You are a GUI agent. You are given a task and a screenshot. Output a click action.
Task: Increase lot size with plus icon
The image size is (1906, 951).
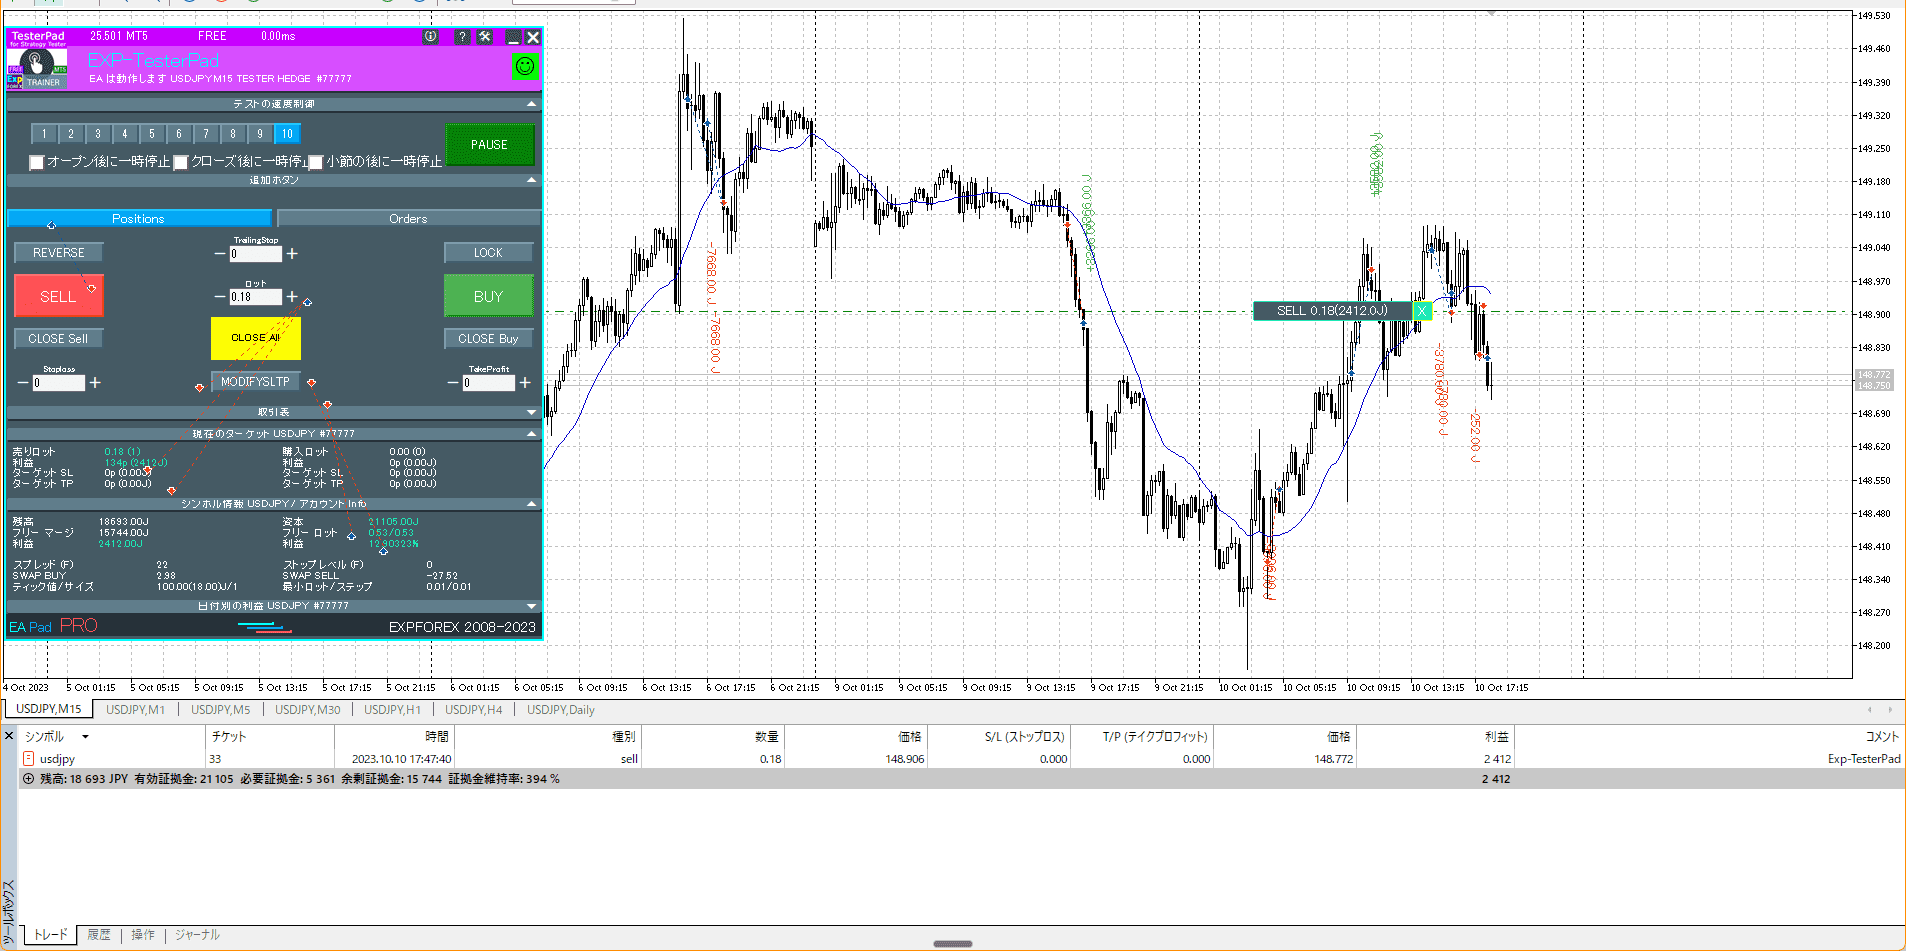click(x=292, y=297)
